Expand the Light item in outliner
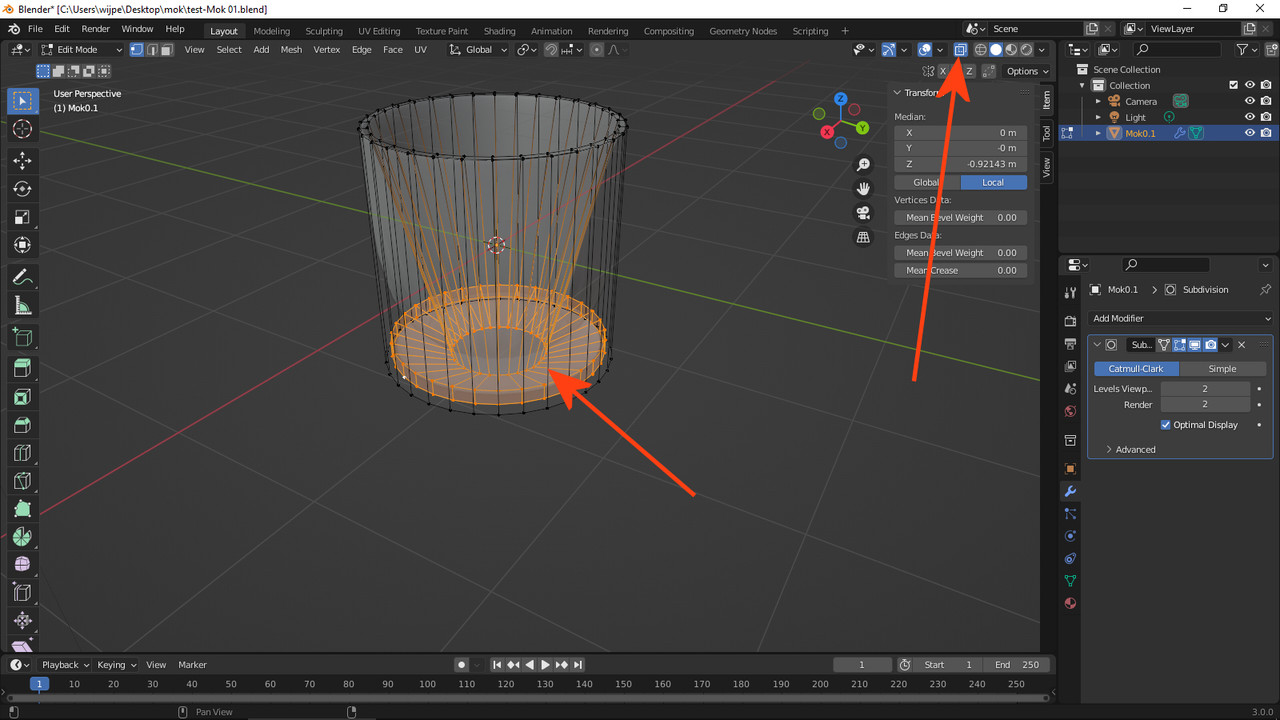The height and width of the screenshot is (720, 1280). [1098, 117]
